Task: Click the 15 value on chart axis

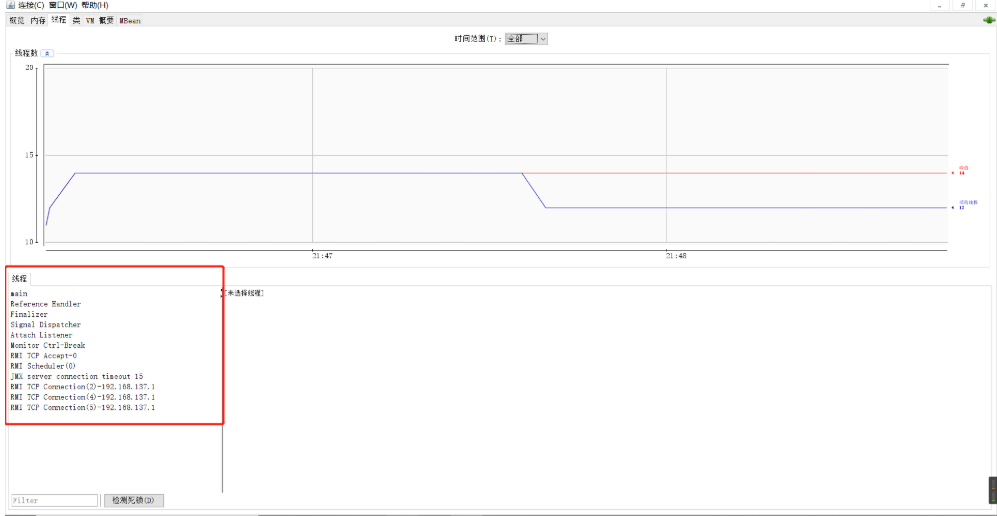Action: (29, 154)
